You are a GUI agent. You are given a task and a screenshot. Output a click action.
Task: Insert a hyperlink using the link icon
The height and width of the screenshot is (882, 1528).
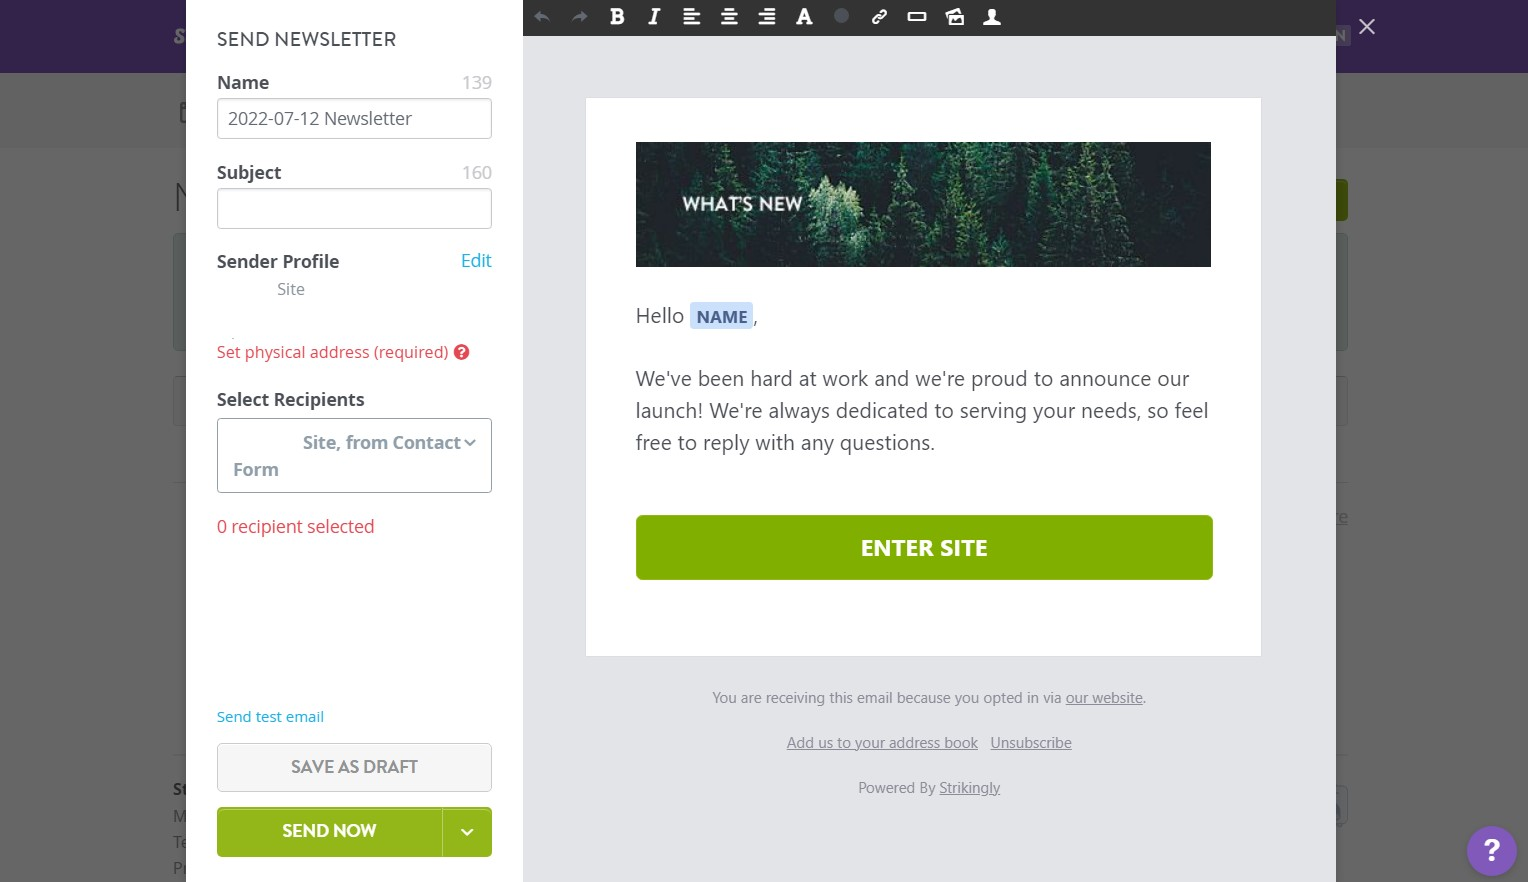point(879,17)
